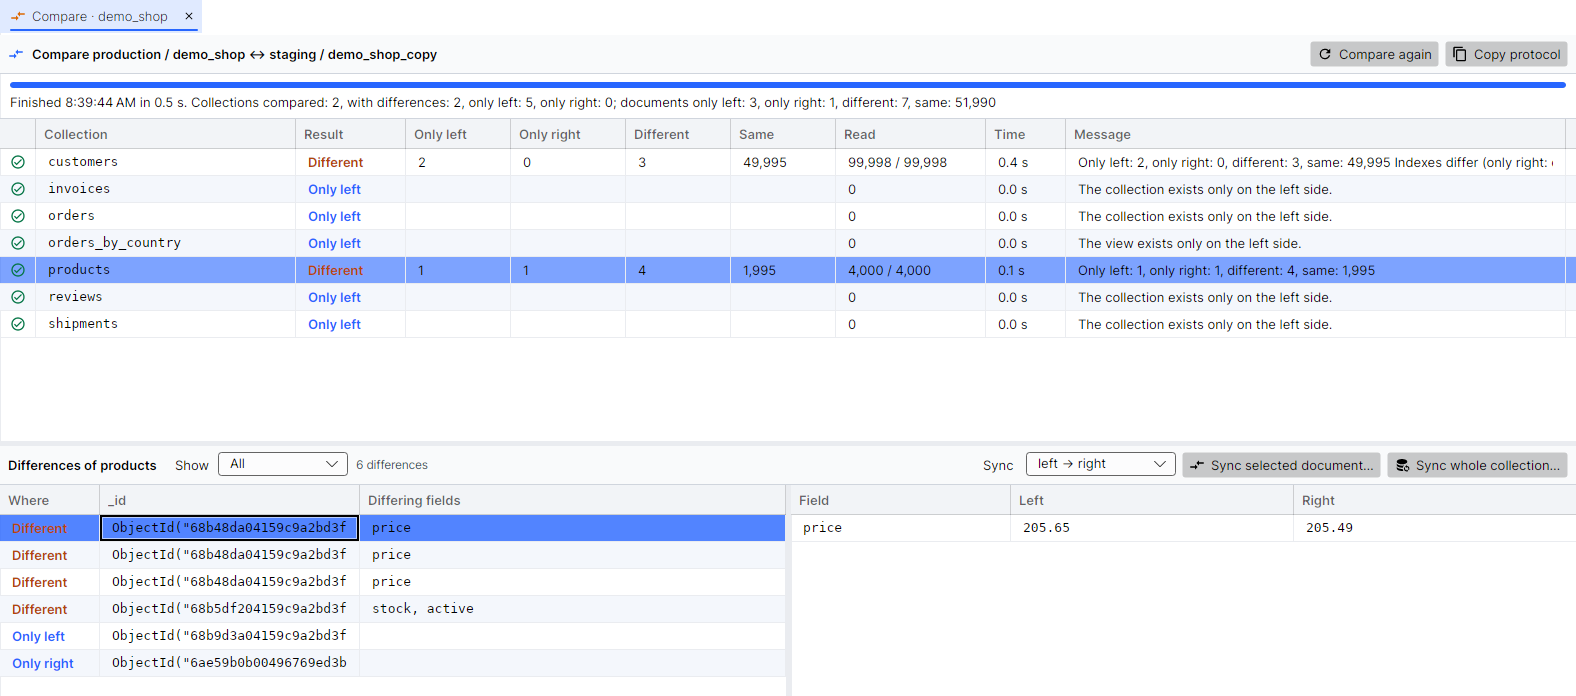Click the green check icon for orders row
The height and width of the screenshot is (696, 1576).
18,216
